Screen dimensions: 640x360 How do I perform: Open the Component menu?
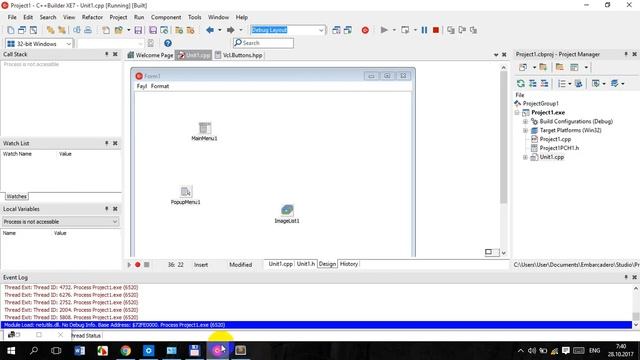tap(166, 17)
